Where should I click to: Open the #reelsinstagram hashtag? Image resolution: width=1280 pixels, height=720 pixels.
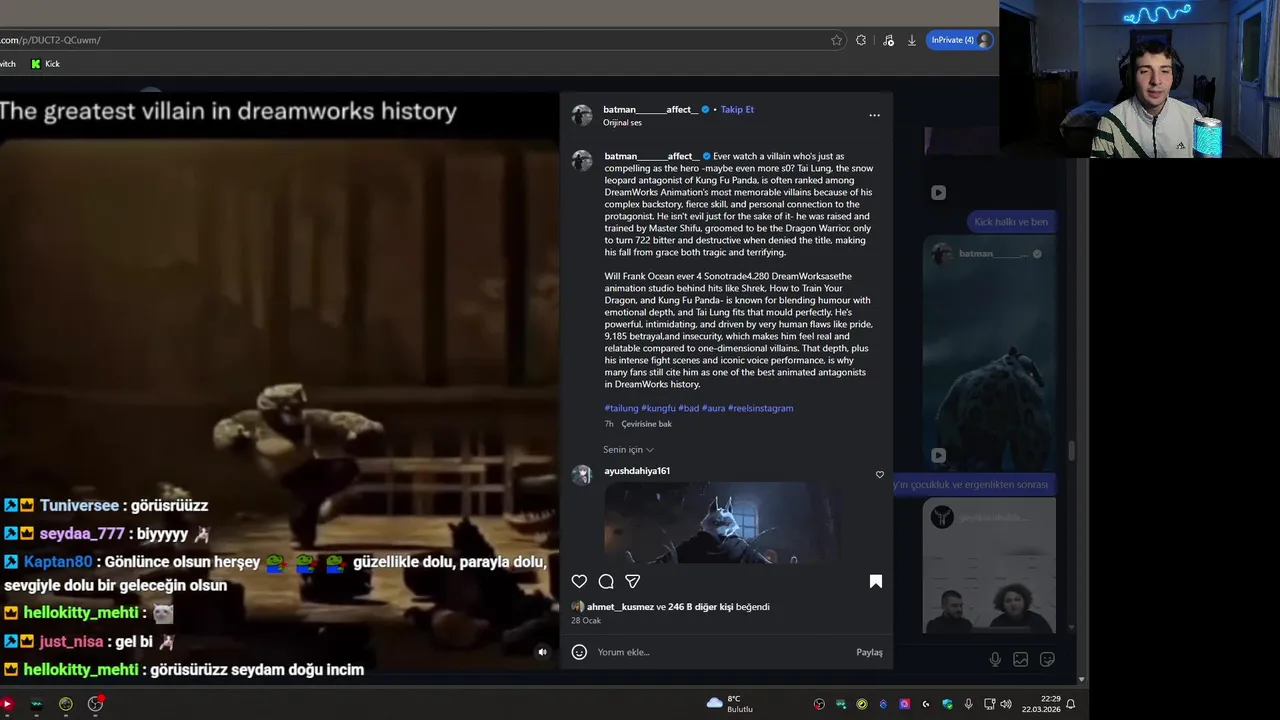[x=760, y=408]
